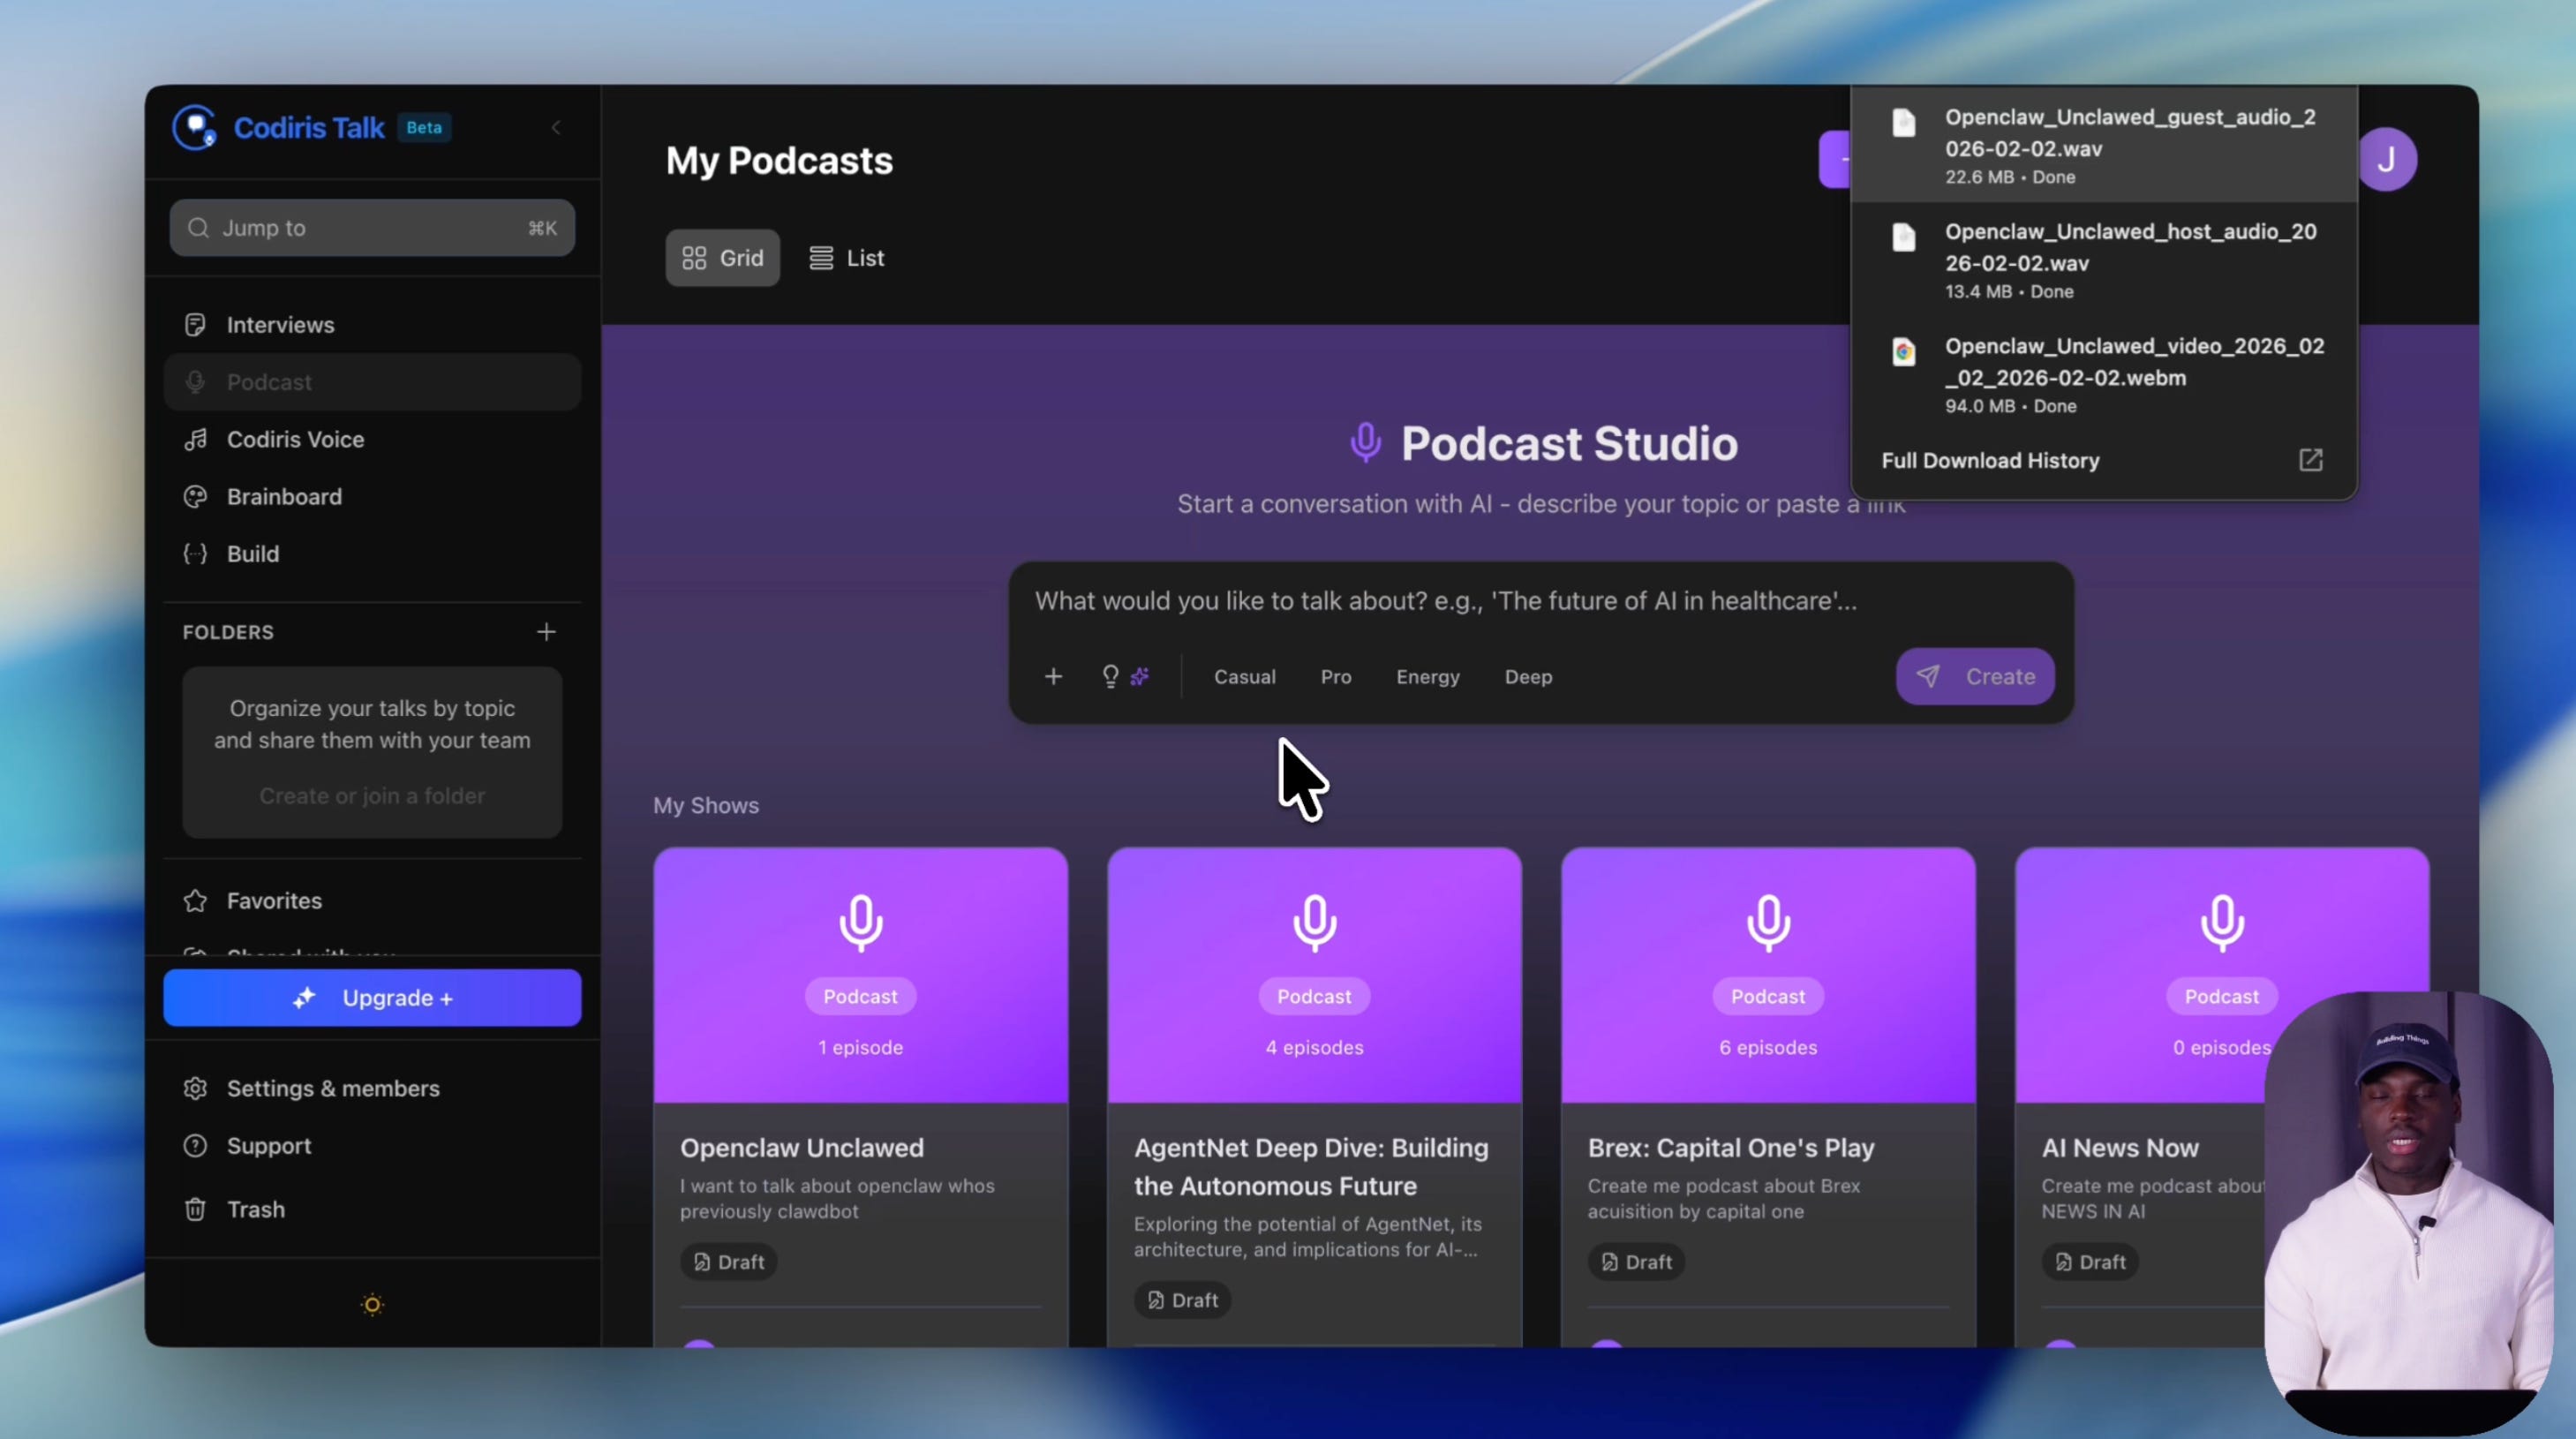Image resolution: width=2576 pixels, height=1439 pixels.
Task: Click the Settings gear icon
Action: [x=195, y=1089]
